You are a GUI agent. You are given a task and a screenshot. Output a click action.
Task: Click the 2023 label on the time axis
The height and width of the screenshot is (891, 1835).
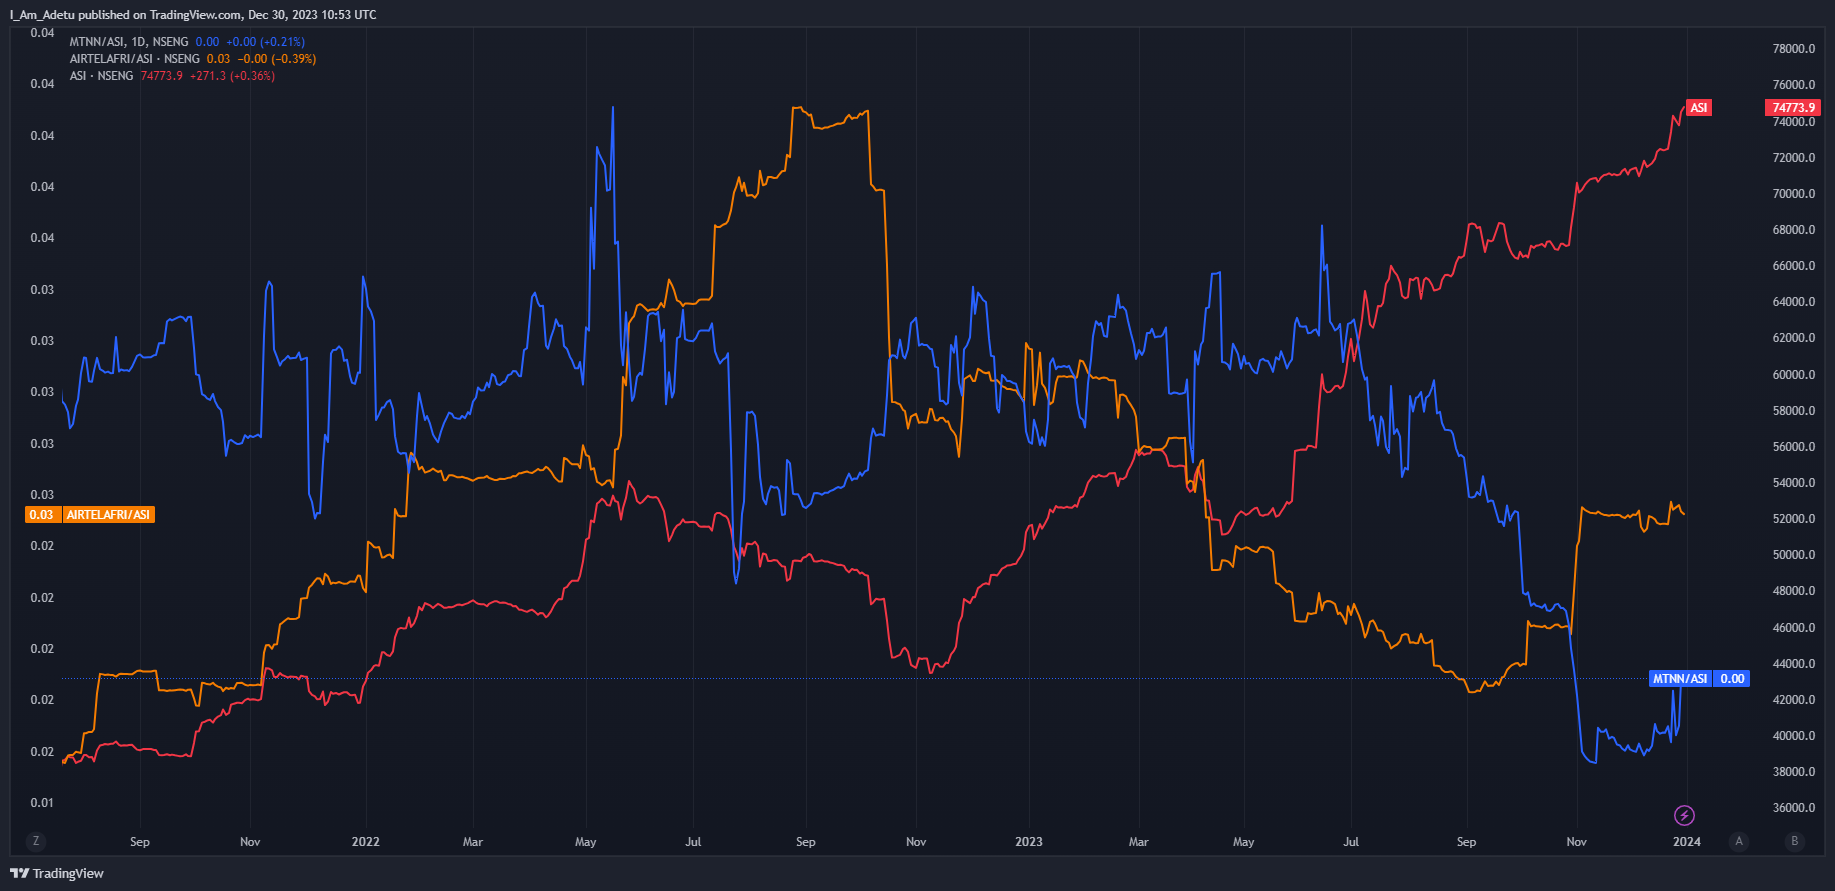tap(1029, 842)
